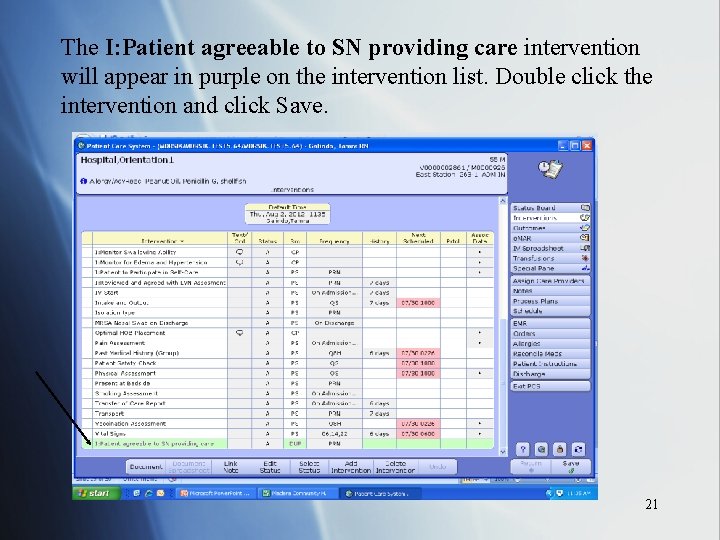Click Edit Status in bottom toolbar
This screenshot has height=540, width=720.
coord(270,467)
